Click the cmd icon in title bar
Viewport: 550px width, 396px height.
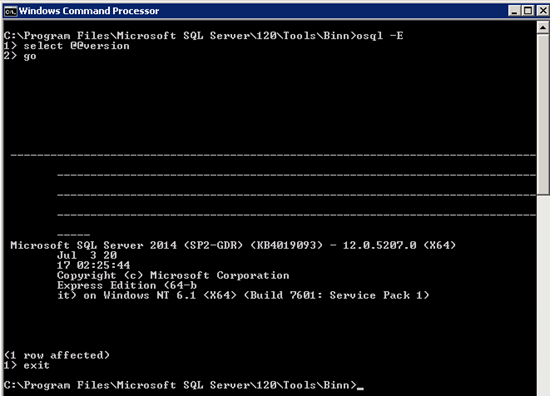(x=11, y=11)
